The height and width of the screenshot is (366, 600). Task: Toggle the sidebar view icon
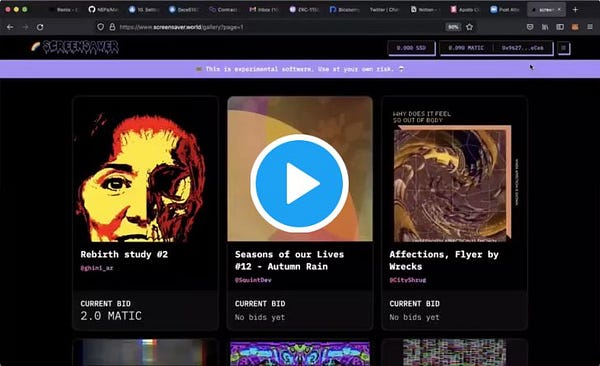560,27
